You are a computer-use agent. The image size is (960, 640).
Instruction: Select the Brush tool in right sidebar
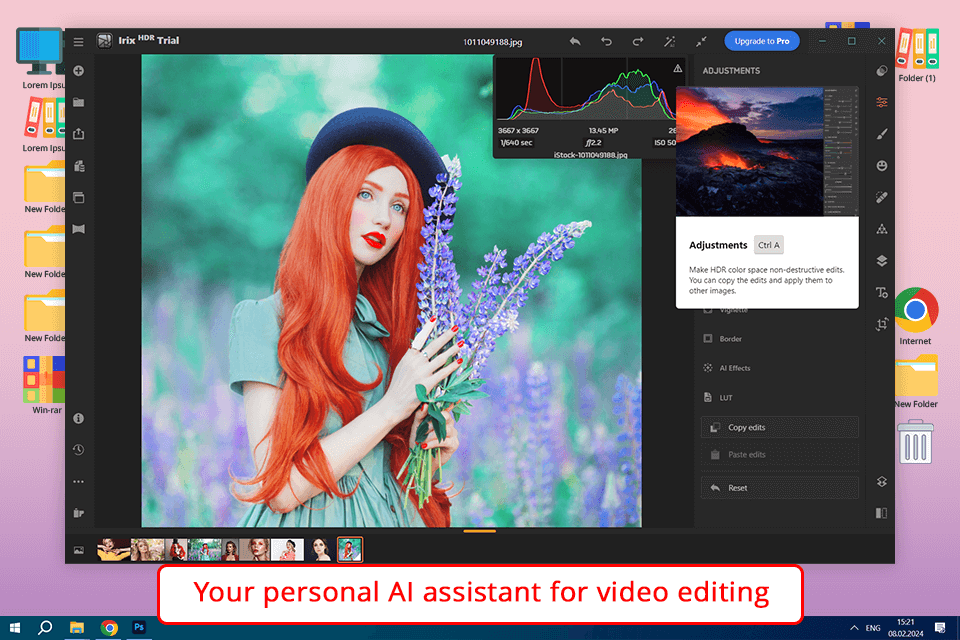click(881, 133)
